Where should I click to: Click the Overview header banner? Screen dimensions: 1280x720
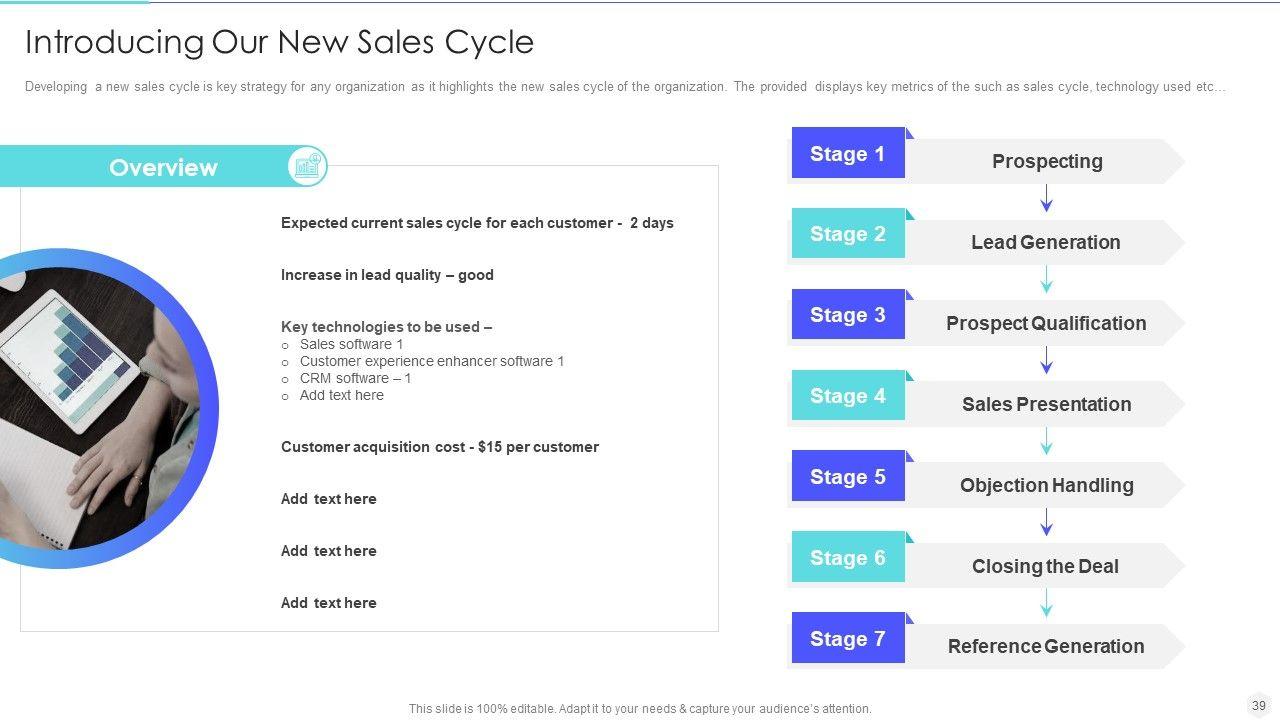click(x=150, y=167)
